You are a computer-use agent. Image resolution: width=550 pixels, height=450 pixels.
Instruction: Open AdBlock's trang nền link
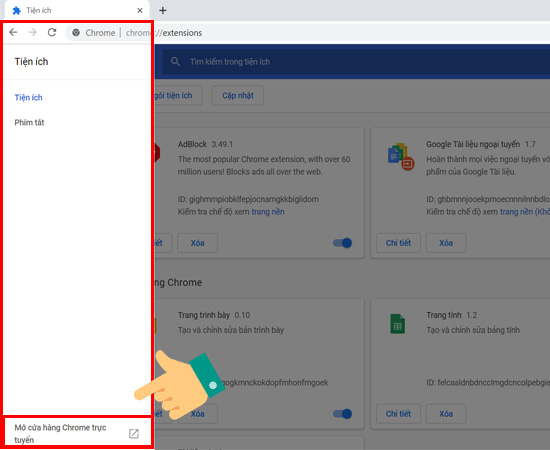268,211
